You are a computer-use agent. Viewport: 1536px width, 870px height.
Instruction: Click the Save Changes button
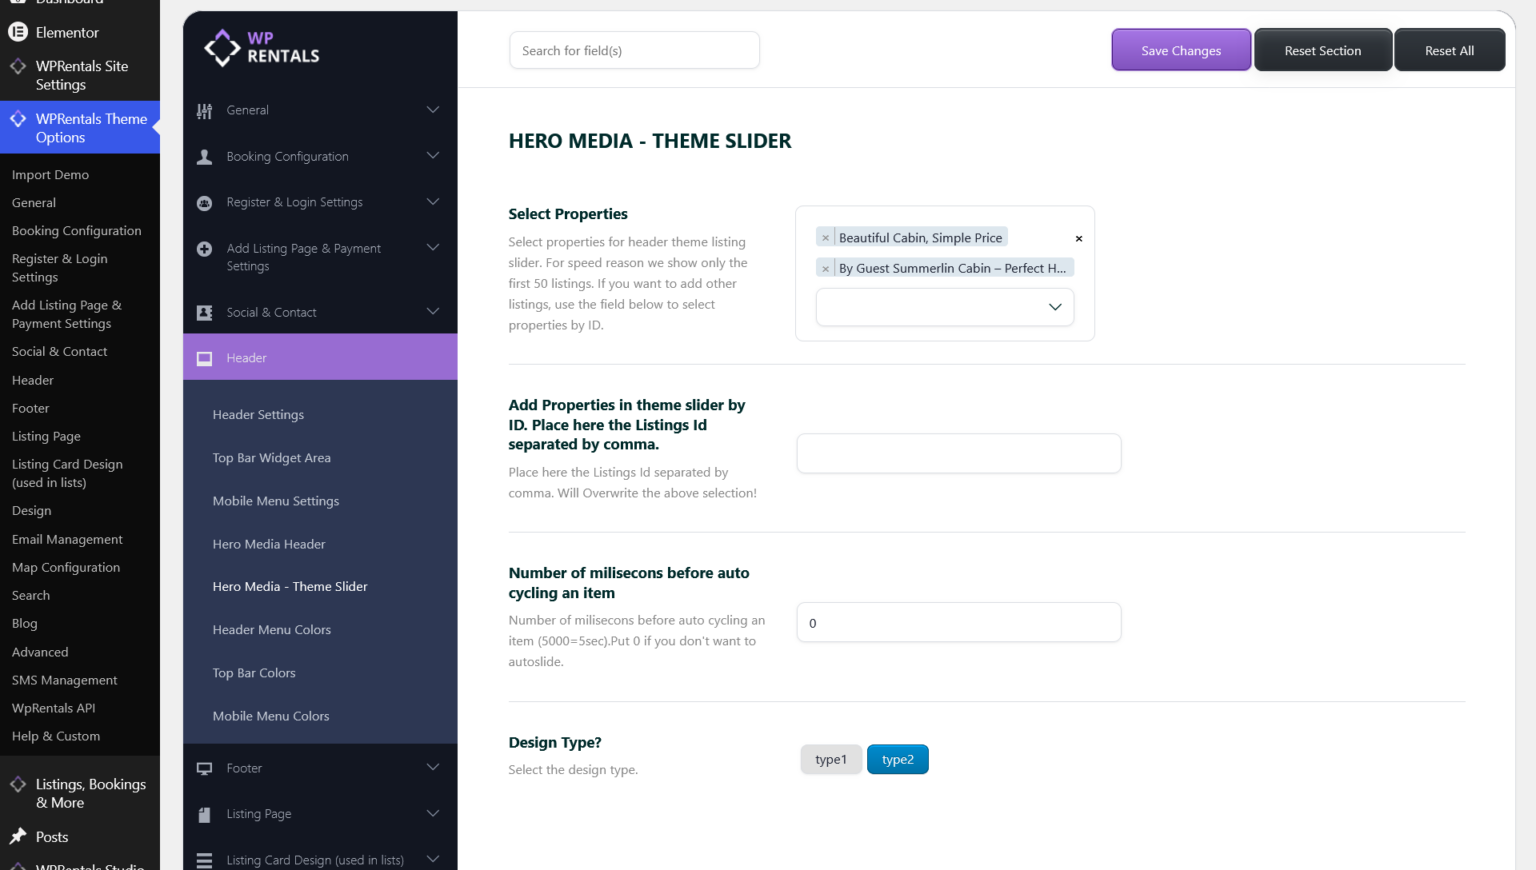tap(1181, 50)
